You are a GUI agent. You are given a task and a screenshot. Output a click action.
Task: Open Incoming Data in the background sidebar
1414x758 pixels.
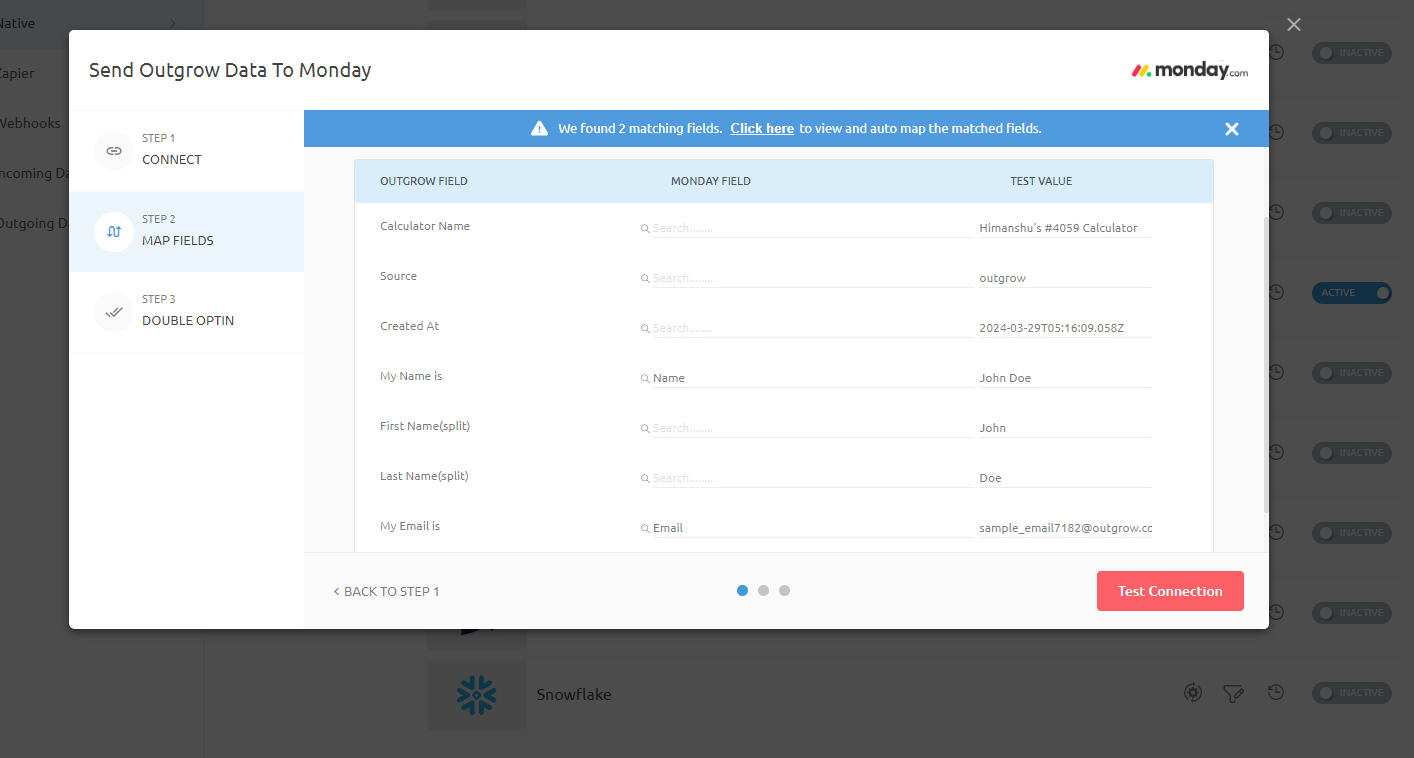(x=34, y=173)
